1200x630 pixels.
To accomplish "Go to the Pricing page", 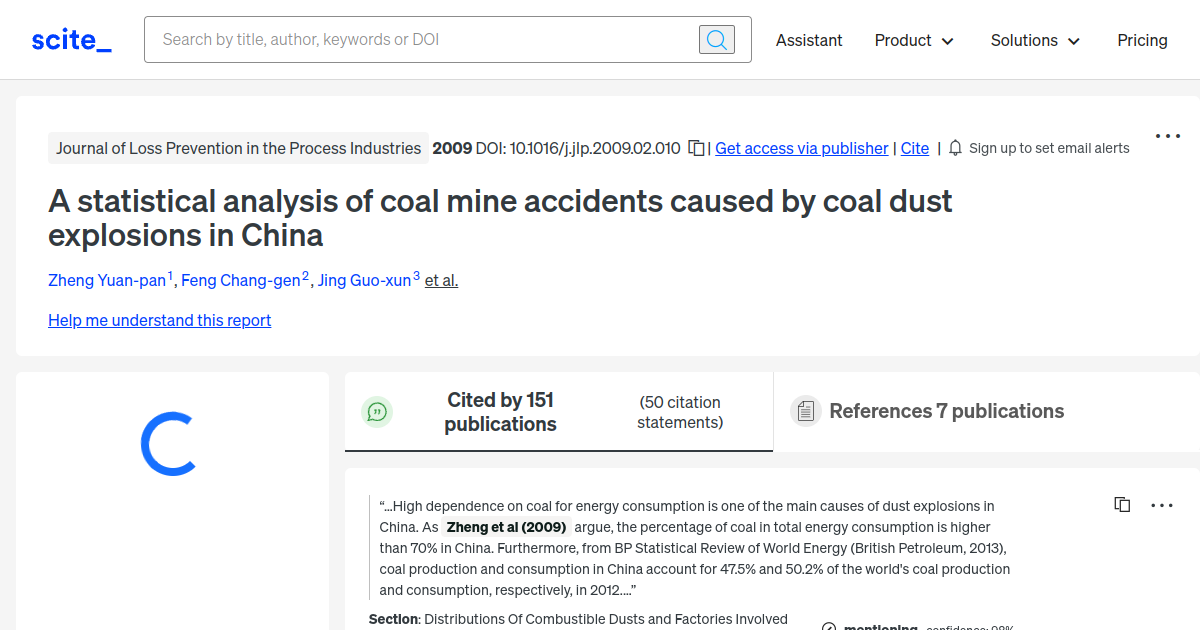I will click(1142, 40).
